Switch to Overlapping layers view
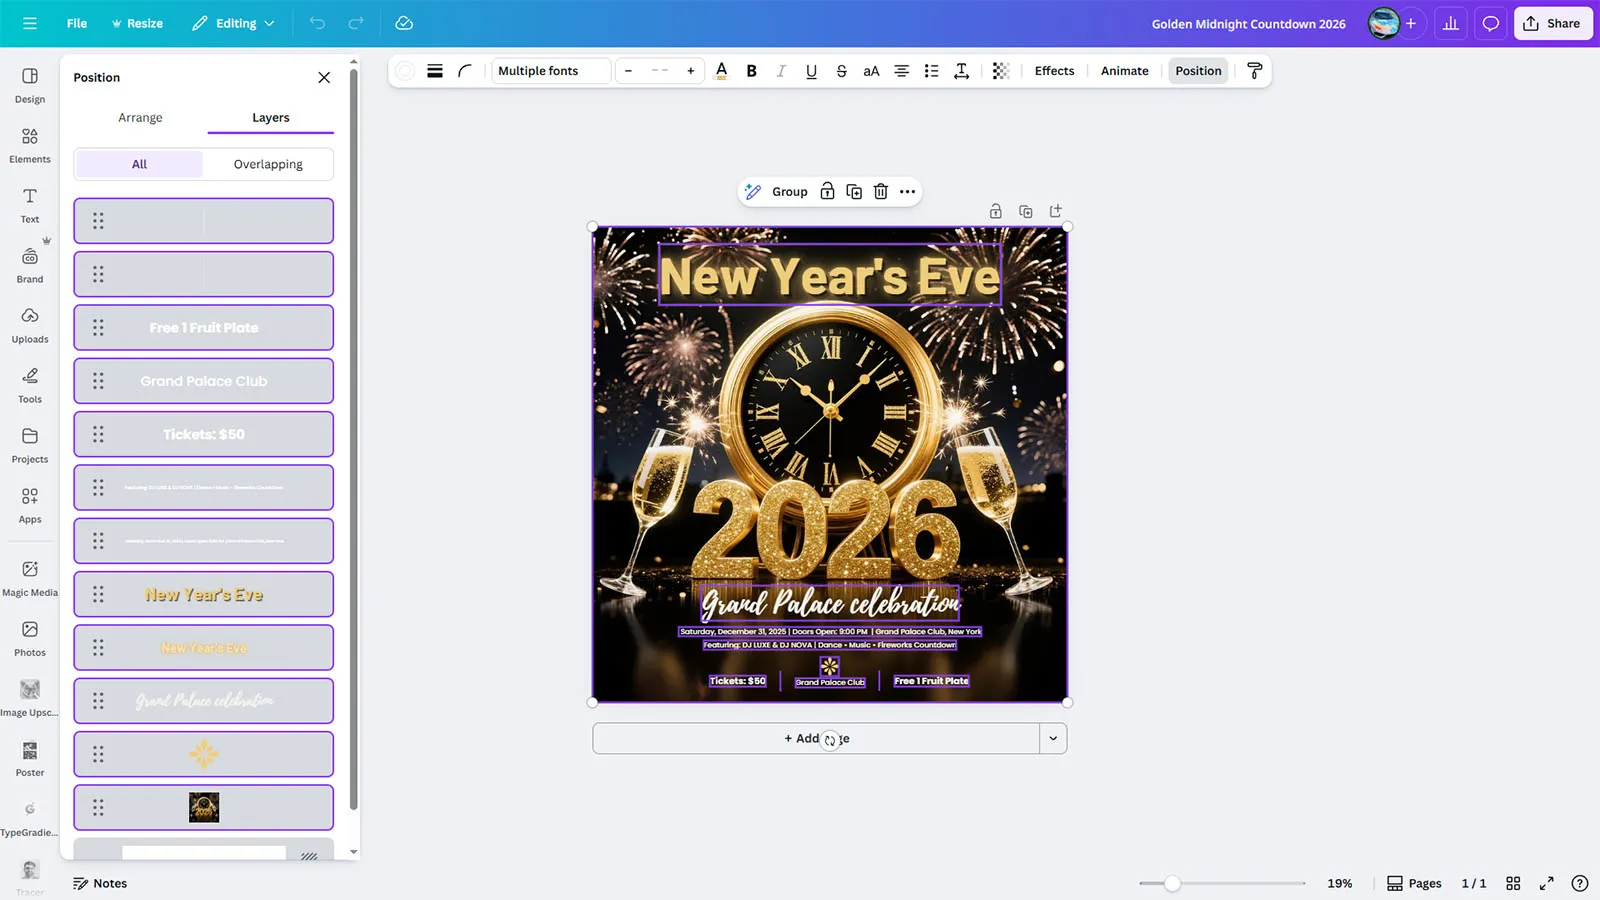Image resolution: width=1600 pixels, height=900 pixels. 268,164
